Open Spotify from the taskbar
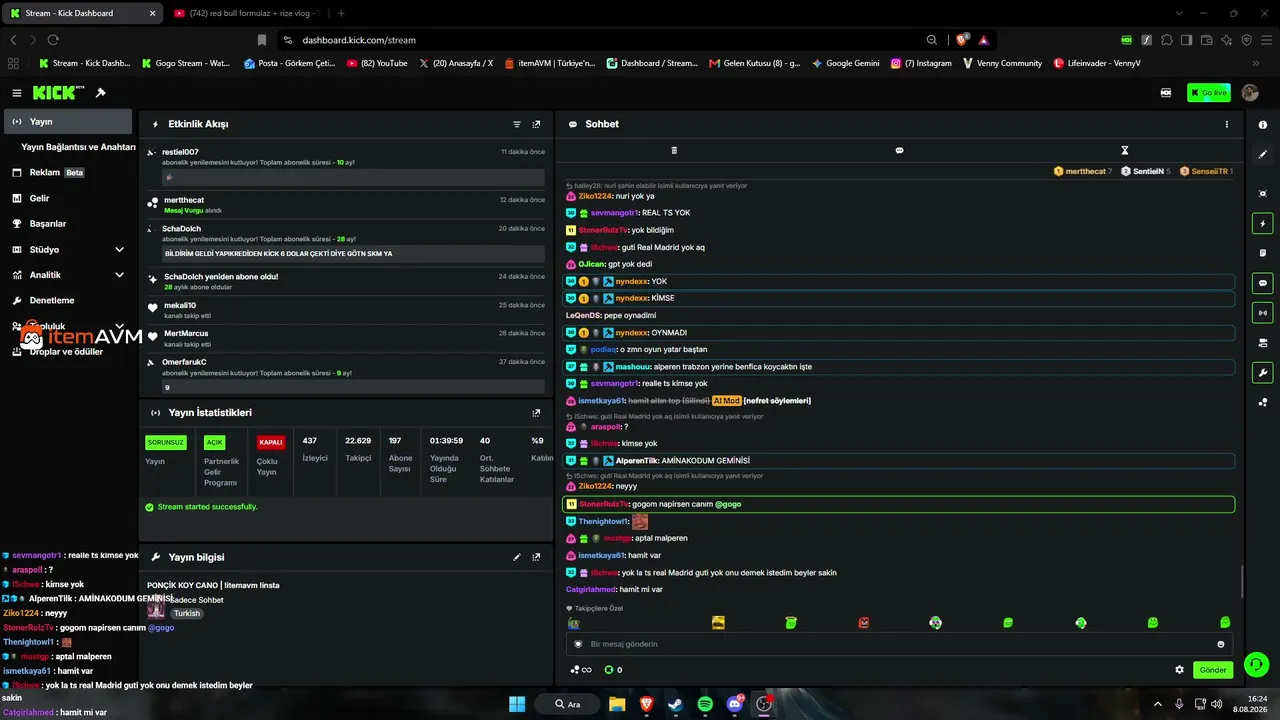Screen dimensions: 1280x720 coord(705,704)
